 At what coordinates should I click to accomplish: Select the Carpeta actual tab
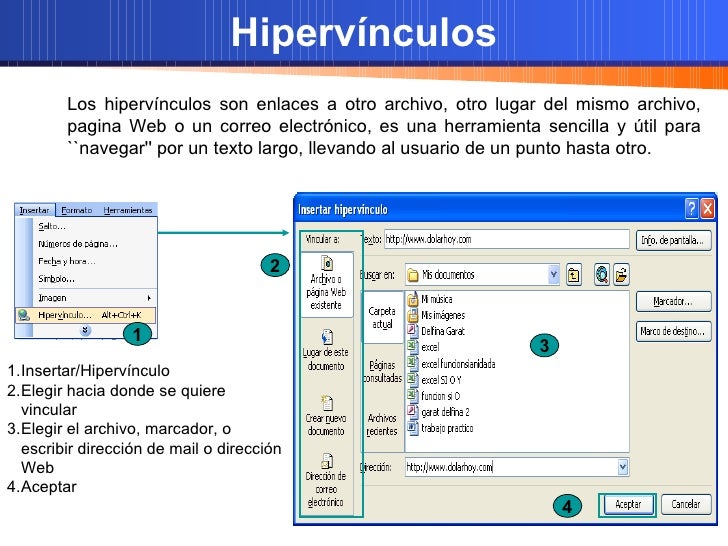coord(382,318)
